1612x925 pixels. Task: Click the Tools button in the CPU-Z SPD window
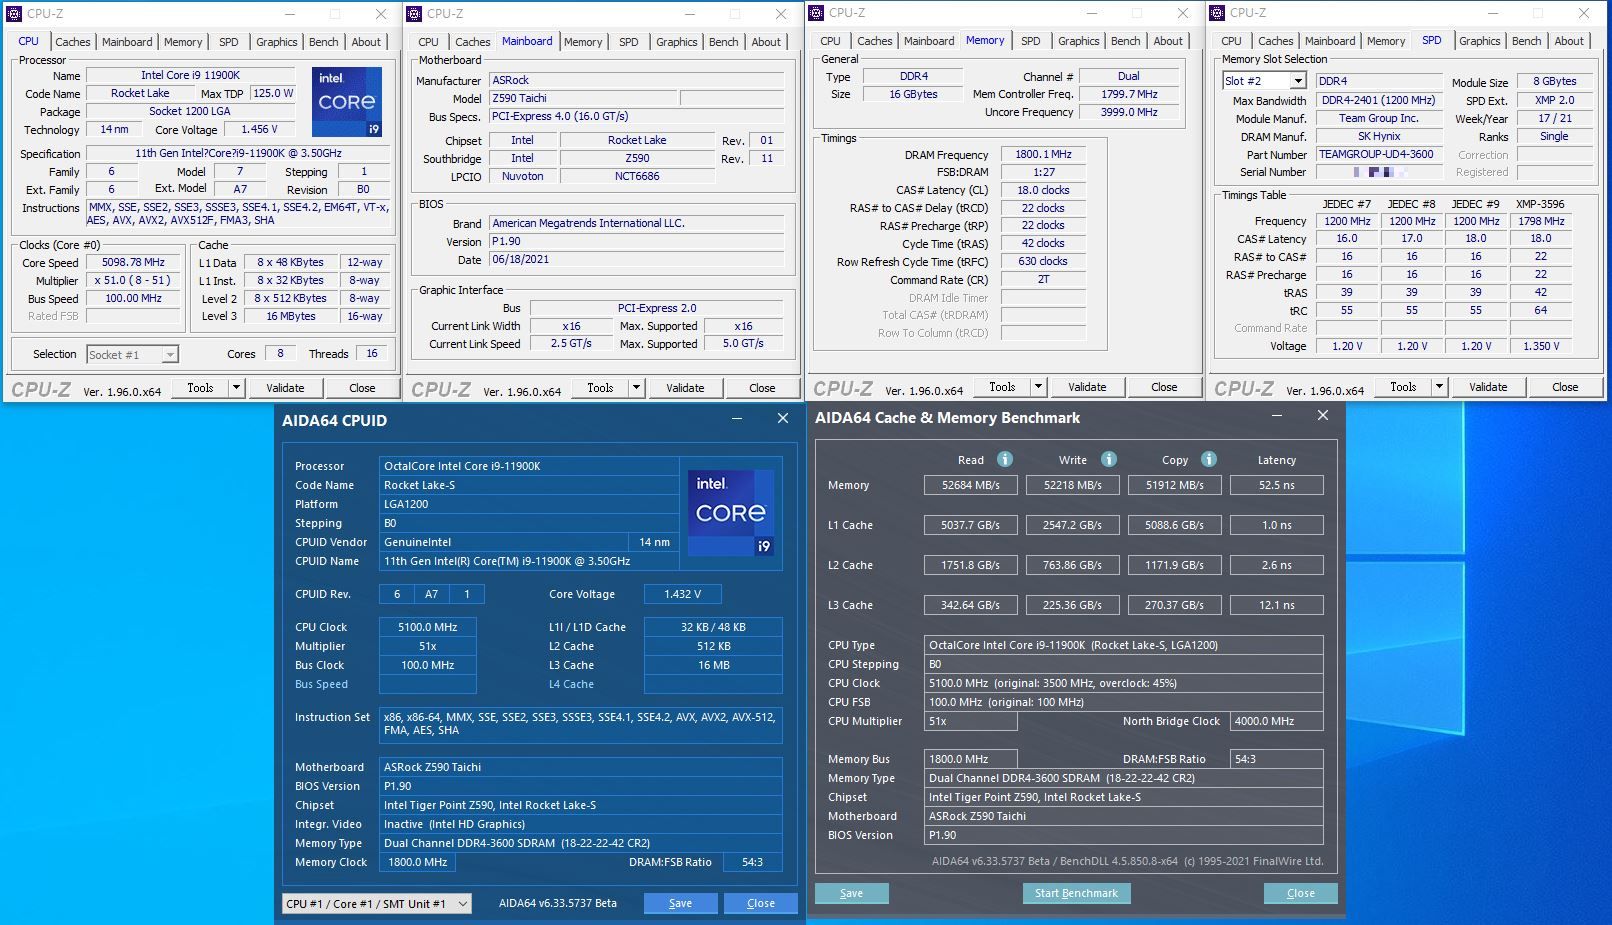[x=1403, y=387]
